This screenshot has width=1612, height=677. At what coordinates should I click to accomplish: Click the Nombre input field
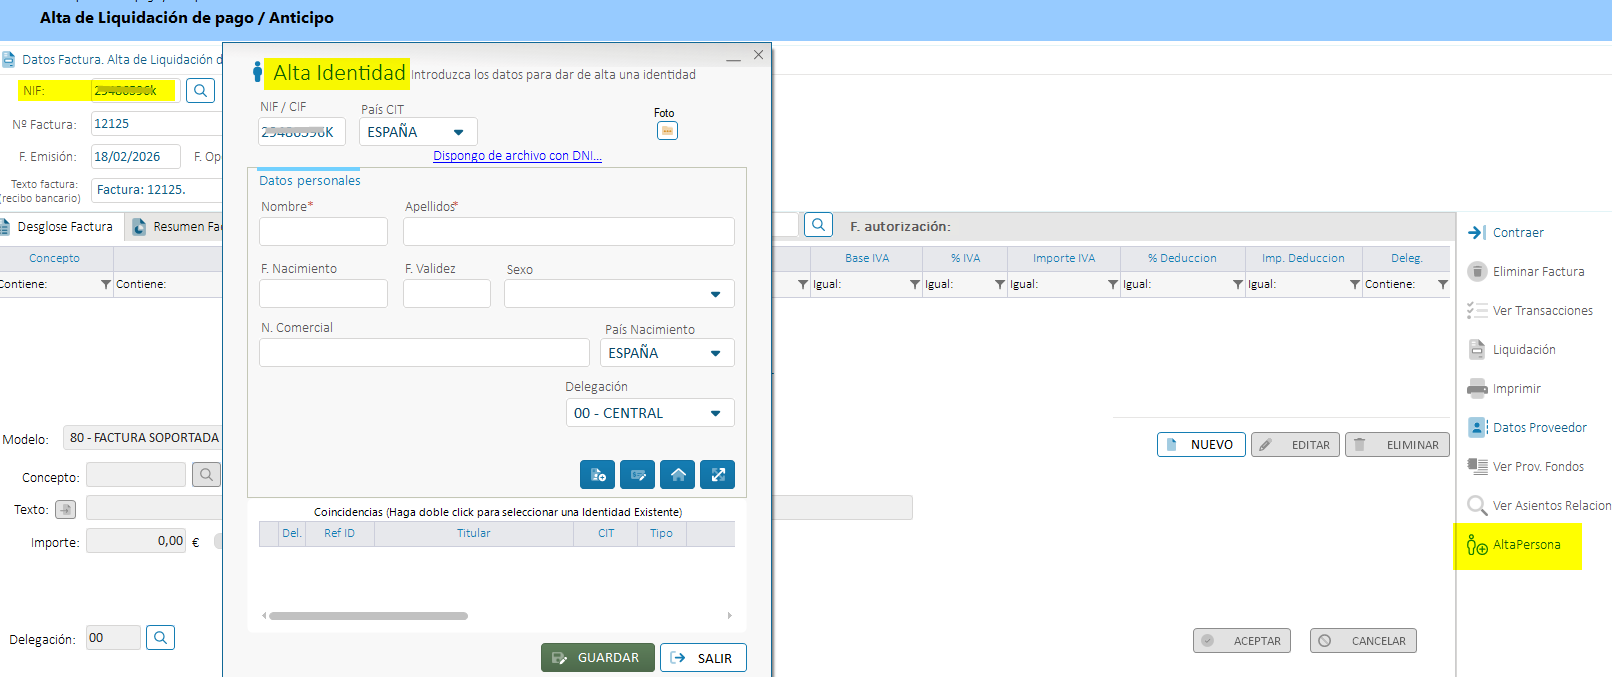tap(323, 232)
